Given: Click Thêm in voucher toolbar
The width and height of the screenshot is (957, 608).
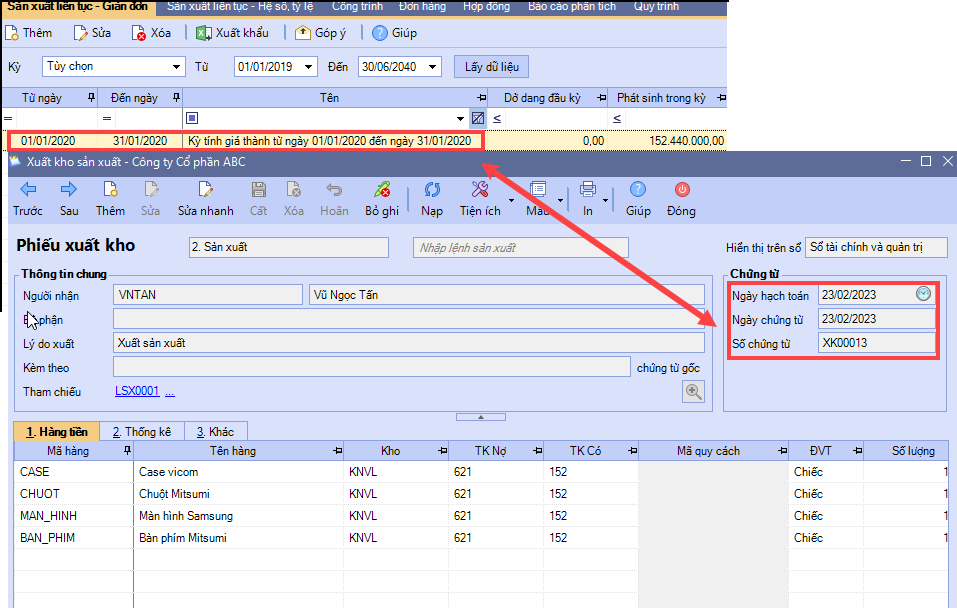Looking at the screenshot, I should tap(110, 189).
